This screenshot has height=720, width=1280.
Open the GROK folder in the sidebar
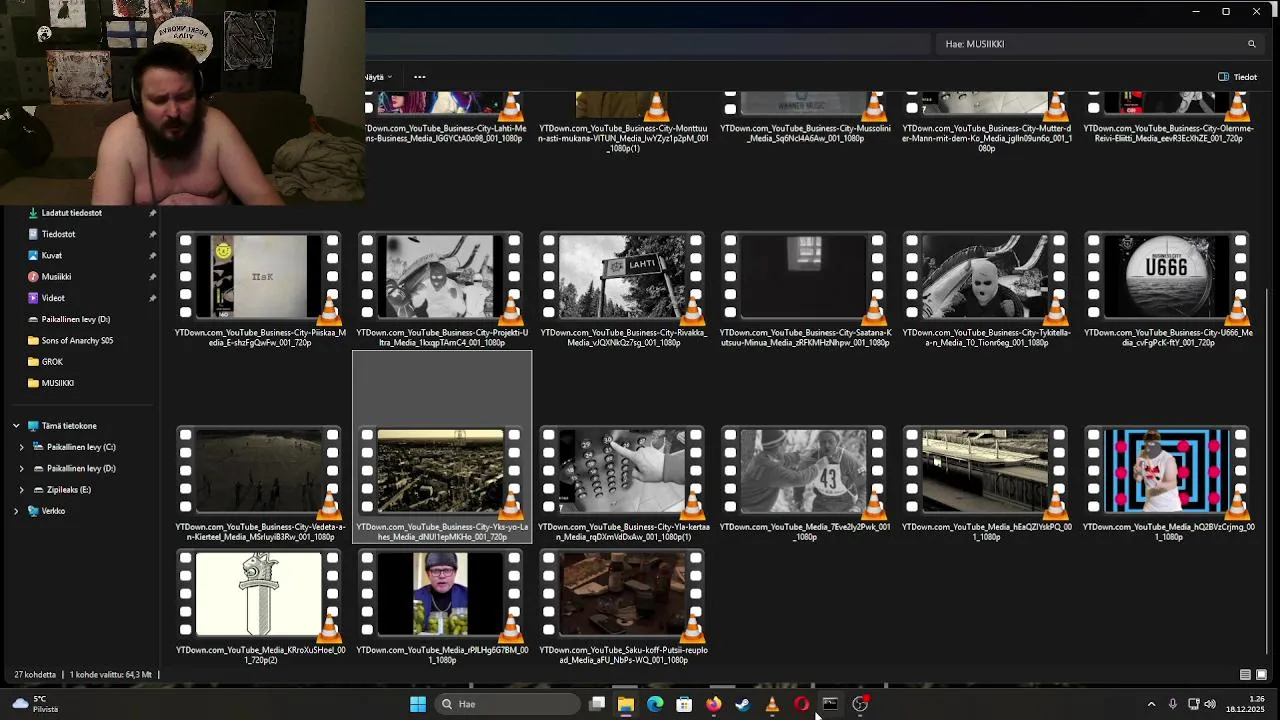pyautogui.click(x=52, y=362)
